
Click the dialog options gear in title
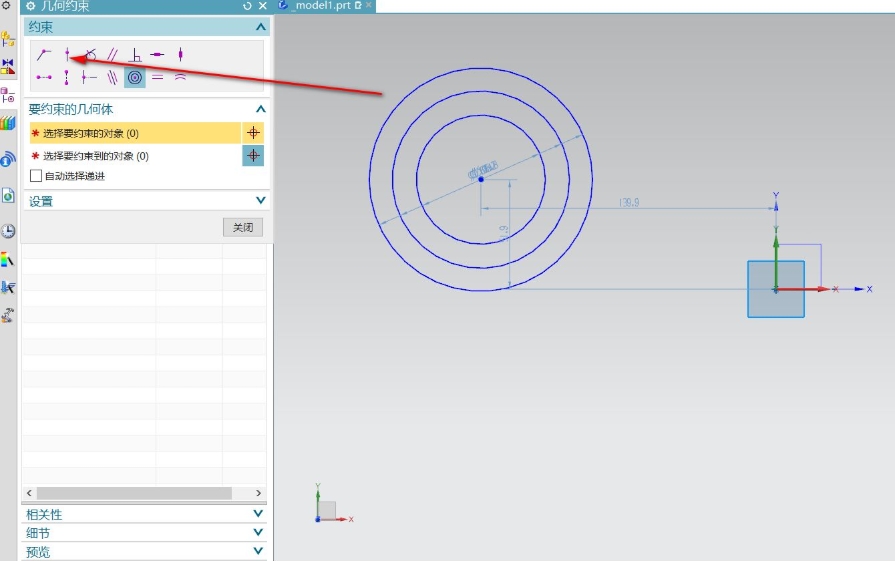click(x=30, y=6)
